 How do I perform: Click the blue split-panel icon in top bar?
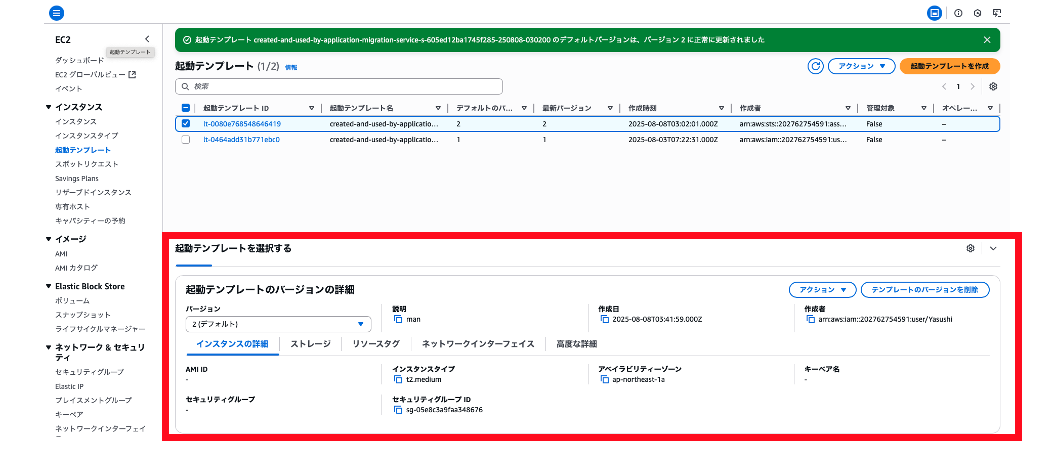934,13
